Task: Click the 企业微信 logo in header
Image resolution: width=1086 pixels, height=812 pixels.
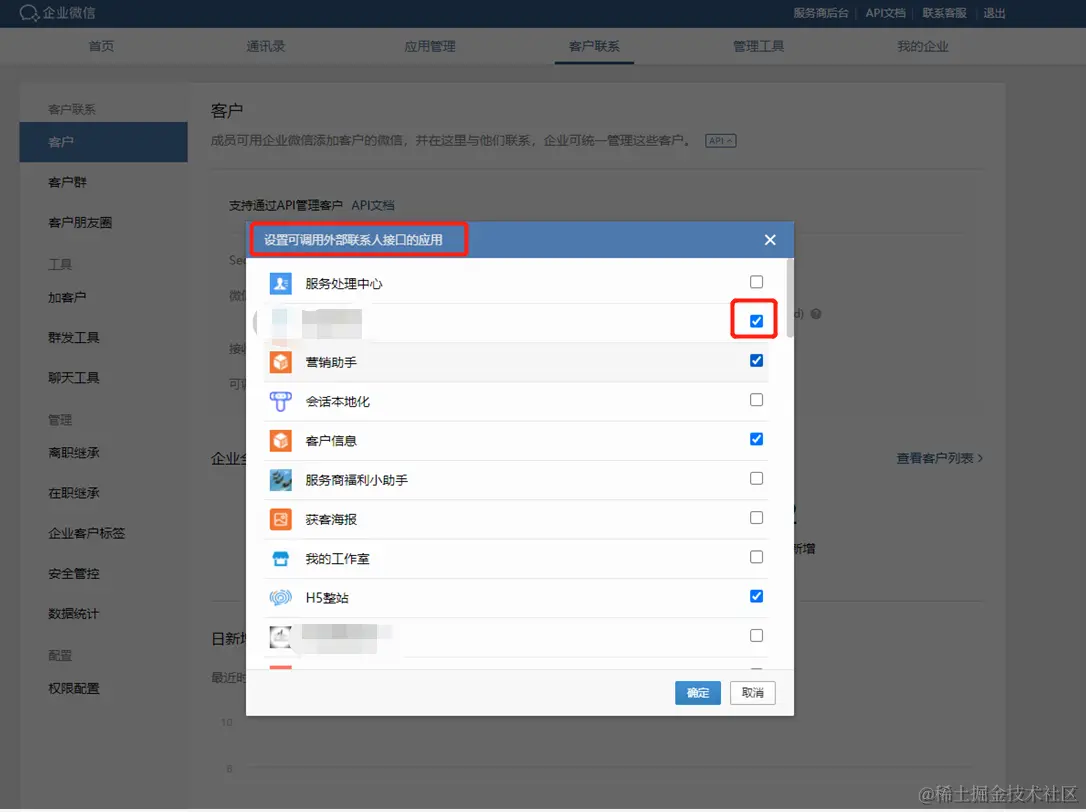Action: [57, 12]
